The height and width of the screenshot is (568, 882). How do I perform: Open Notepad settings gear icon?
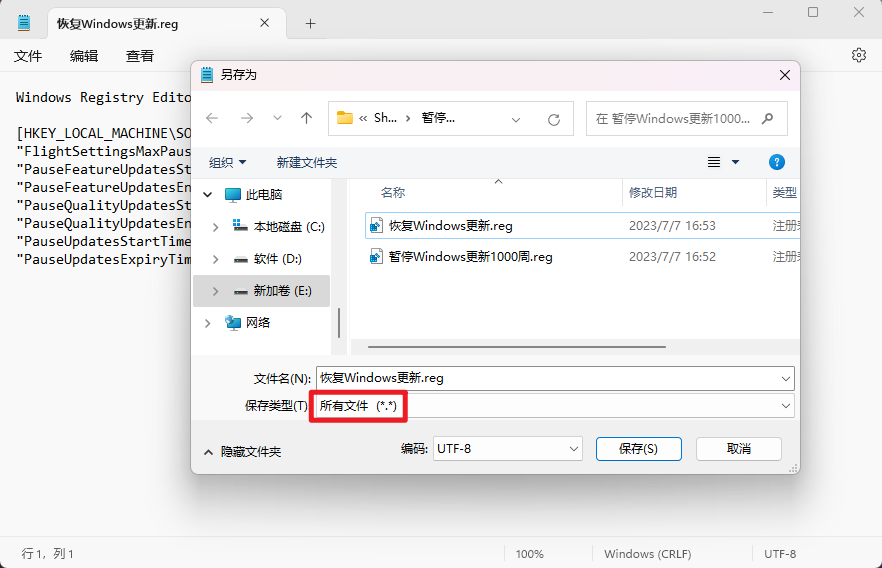tap(858, 55)
